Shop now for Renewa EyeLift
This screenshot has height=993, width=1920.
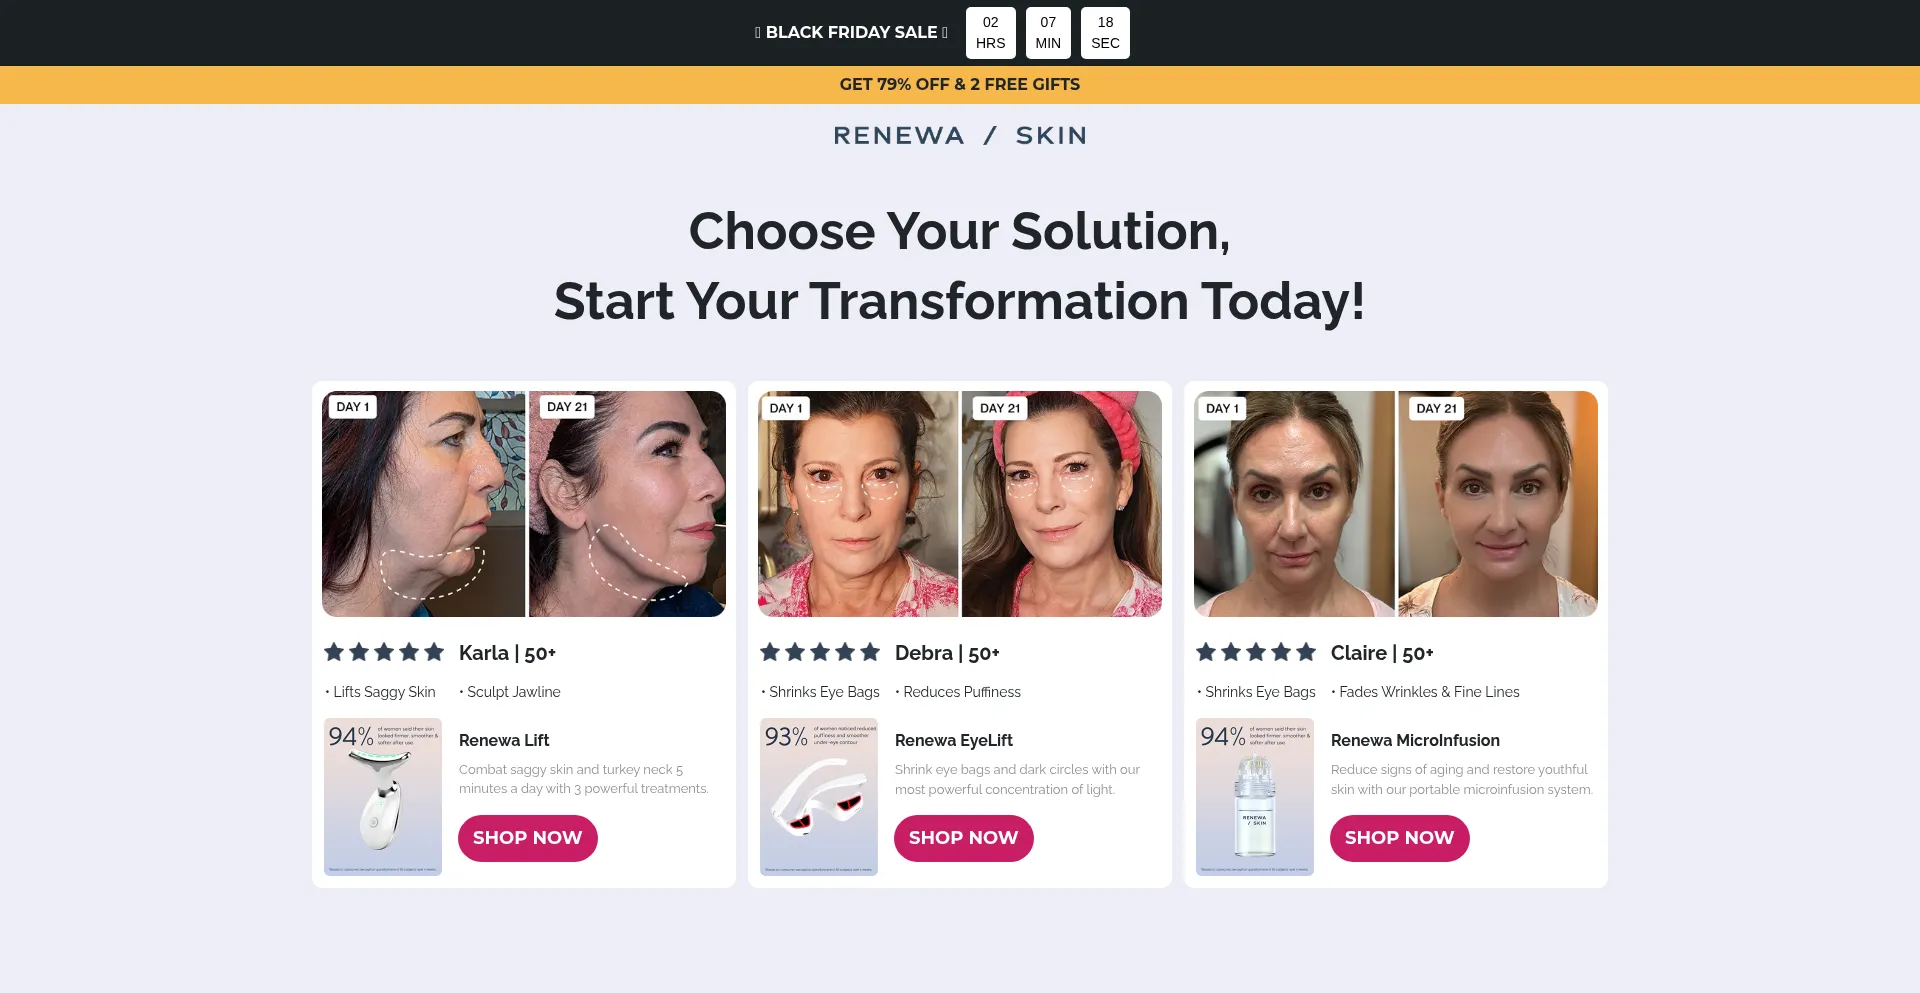[x=964, y=838]
